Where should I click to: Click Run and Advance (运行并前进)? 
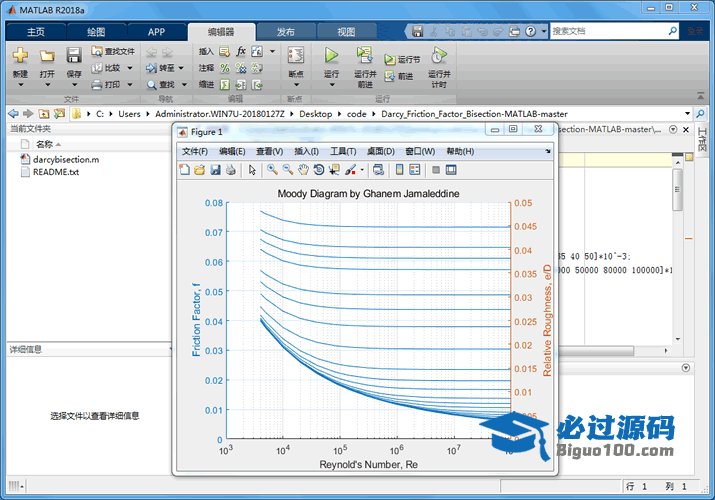point(365,67)
